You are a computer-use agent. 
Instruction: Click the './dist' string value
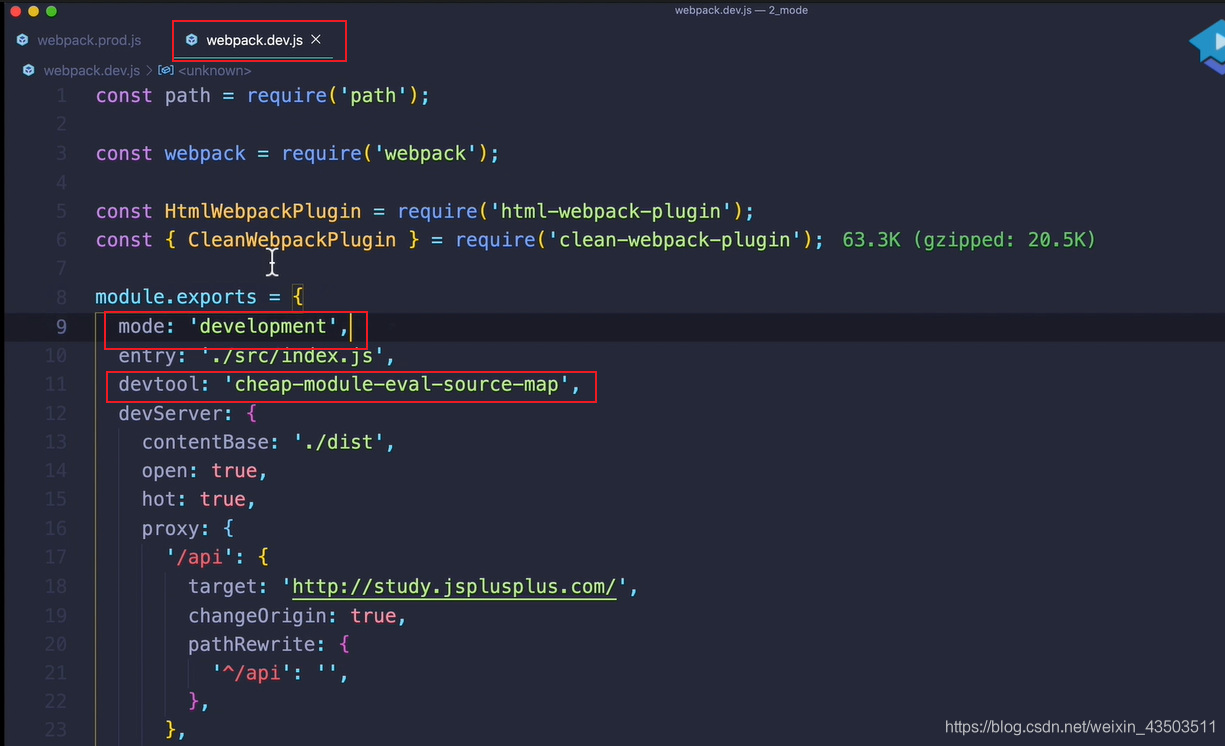point(338,442)
